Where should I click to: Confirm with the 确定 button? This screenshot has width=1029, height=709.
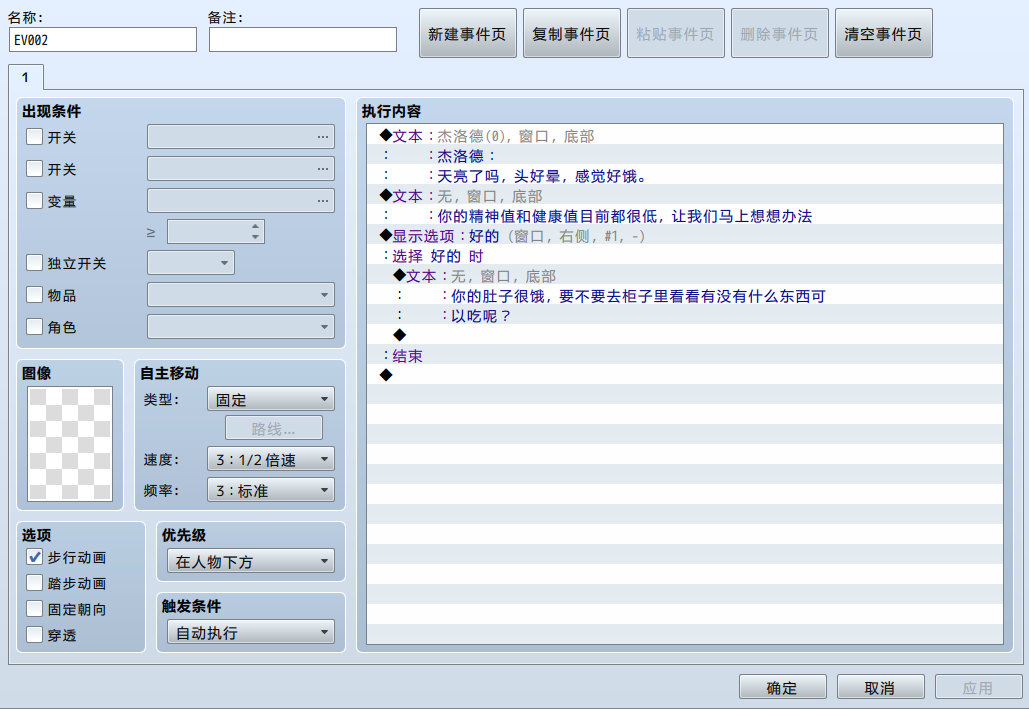pyautogui.click(x=782, y=687)
